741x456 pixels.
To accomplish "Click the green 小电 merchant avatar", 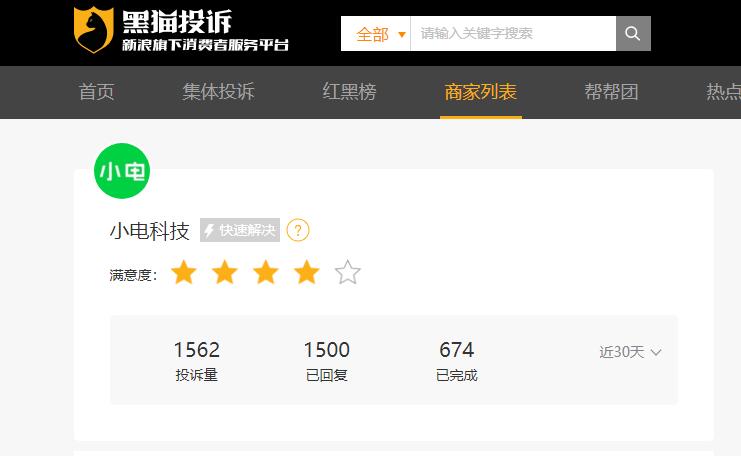I will (x=122, y=171).
